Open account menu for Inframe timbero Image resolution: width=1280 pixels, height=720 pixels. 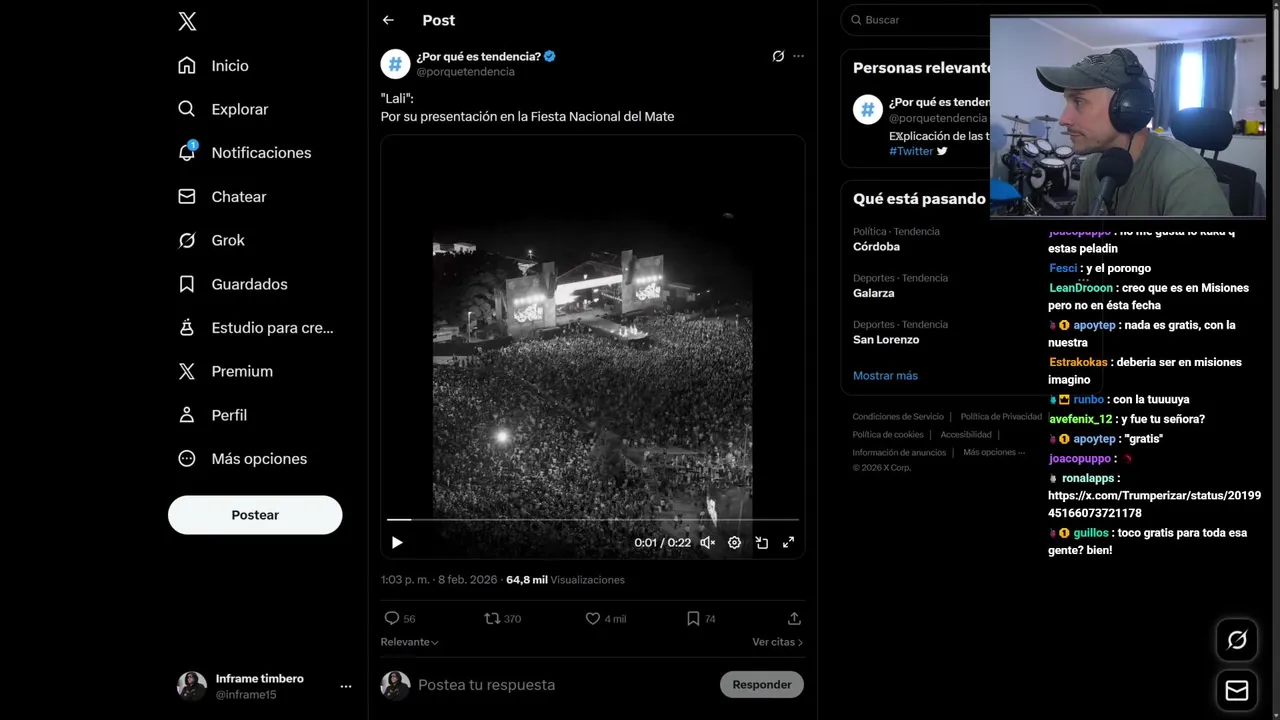tap(346, 686)
